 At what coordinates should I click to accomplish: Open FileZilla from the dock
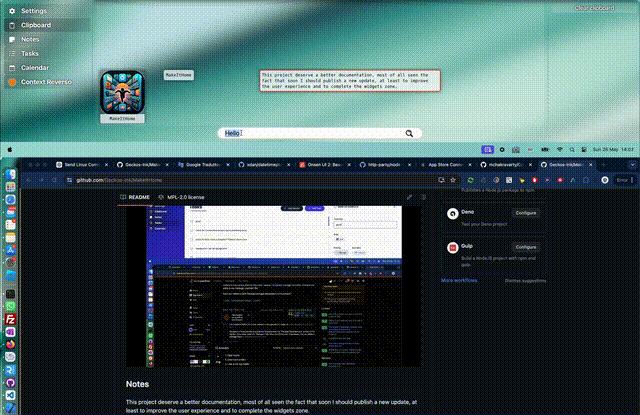[x=9, y=319]
